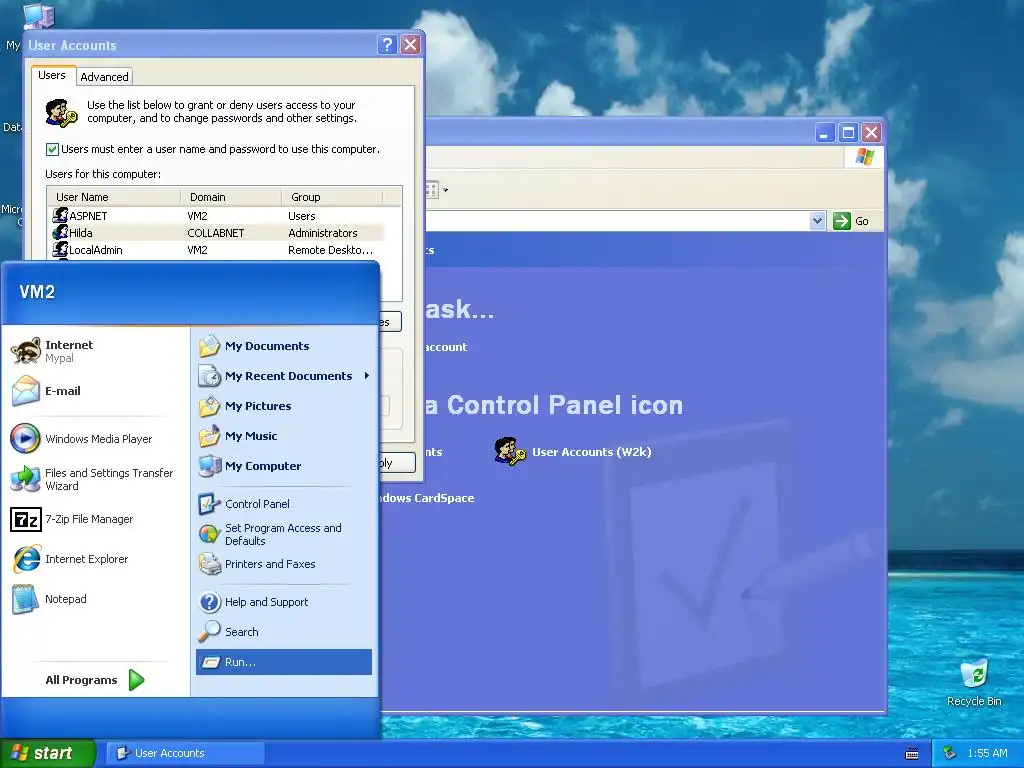Switch to the Users tab
Screen dimensions: 1024x768
[52, 75]
